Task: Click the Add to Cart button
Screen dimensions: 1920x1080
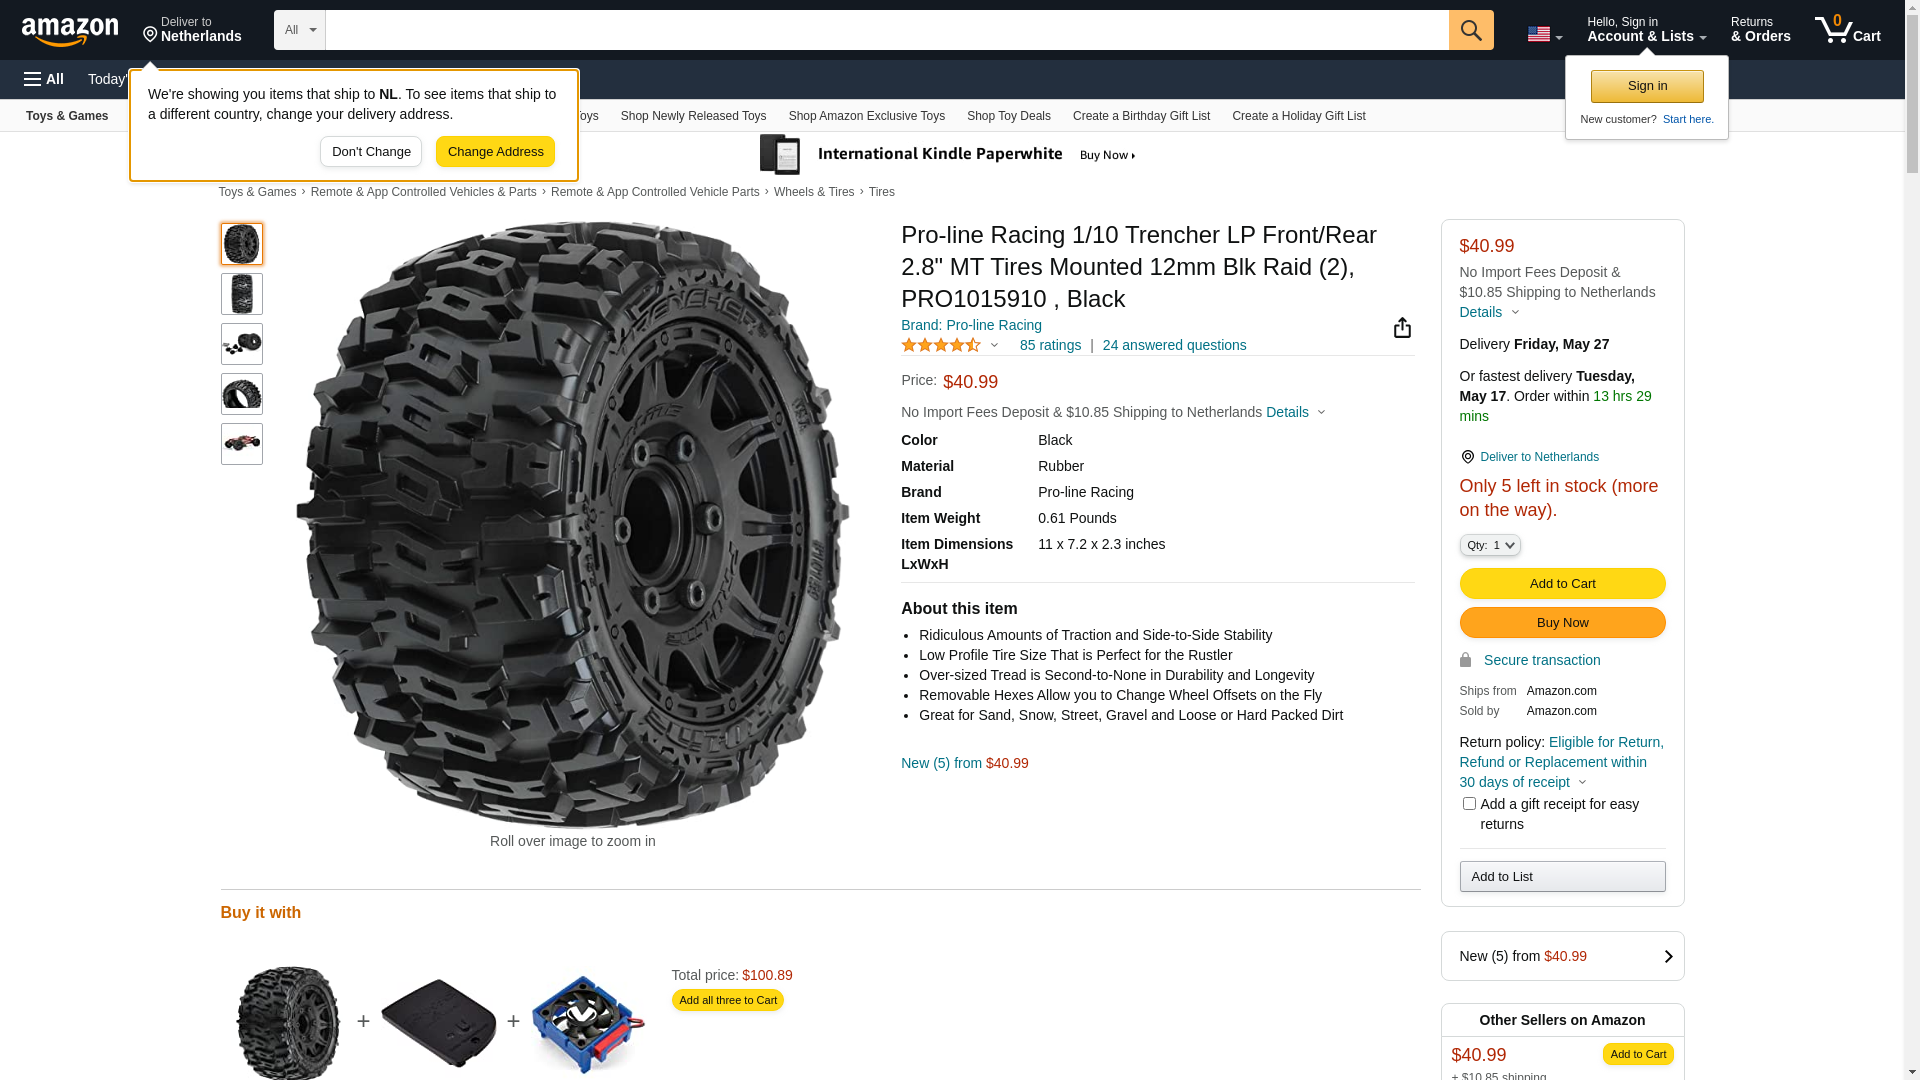Action: pos(1562,584)
